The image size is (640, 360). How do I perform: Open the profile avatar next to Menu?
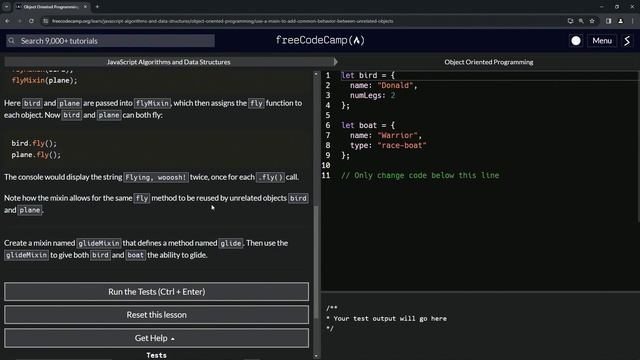point(627,40)
